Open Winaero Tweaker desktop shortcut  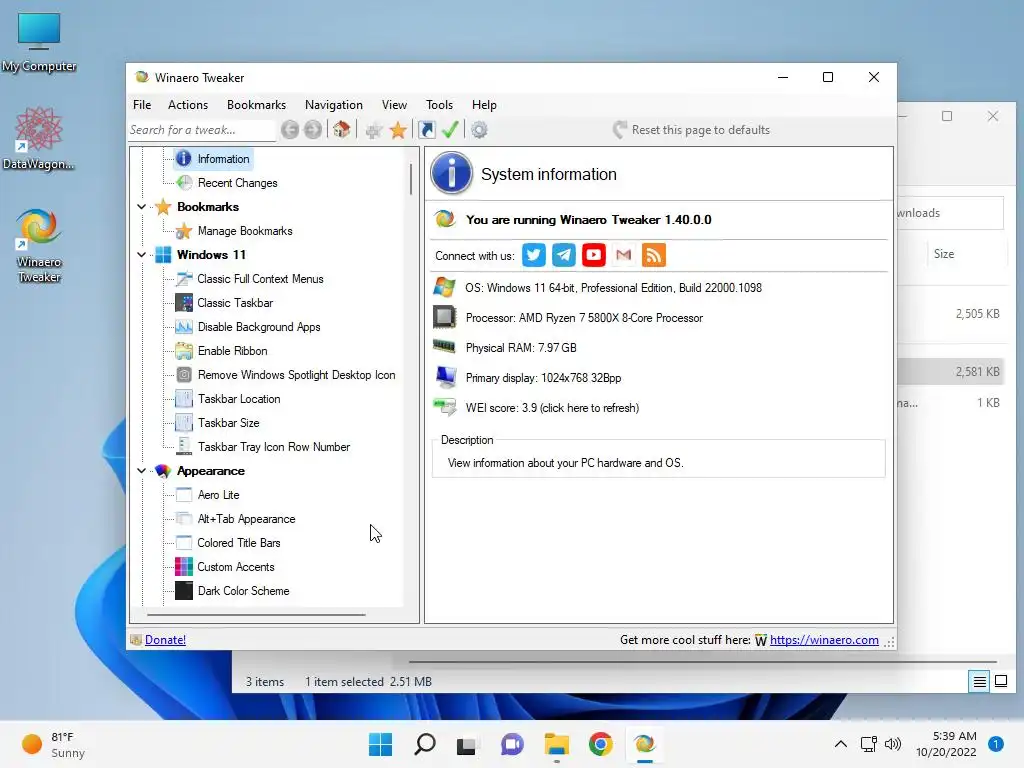[39, 246]
